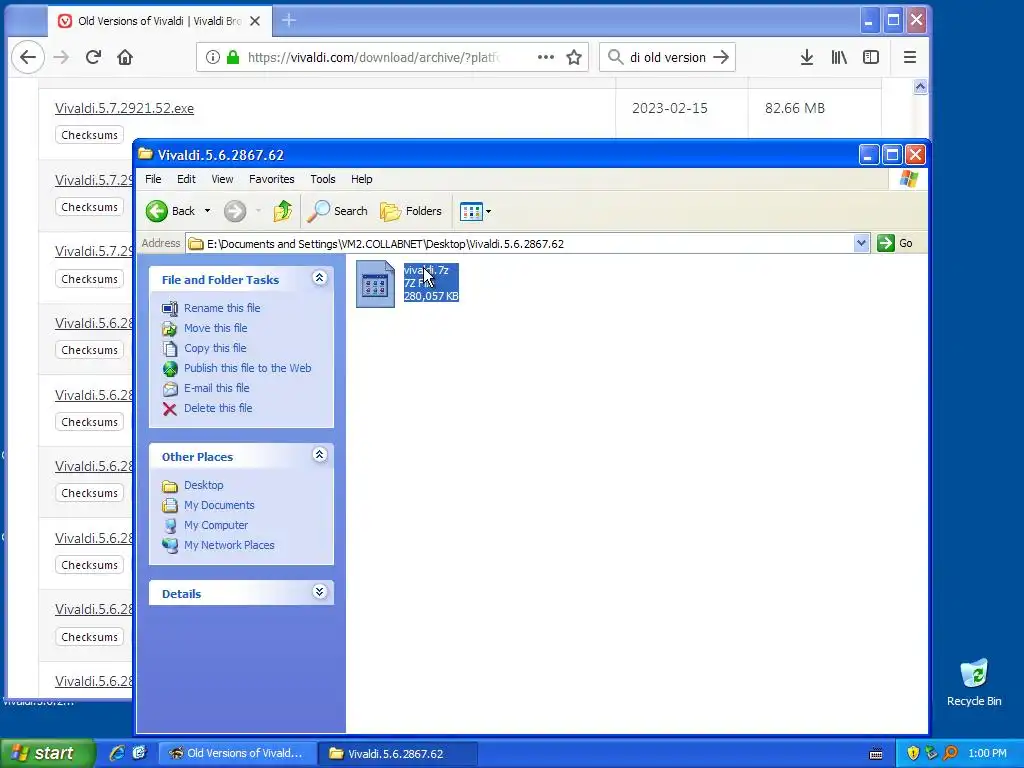This screenshot has width=1024, height=768.
Task: Click the Back button in Explorer
Action: point(170,211)
